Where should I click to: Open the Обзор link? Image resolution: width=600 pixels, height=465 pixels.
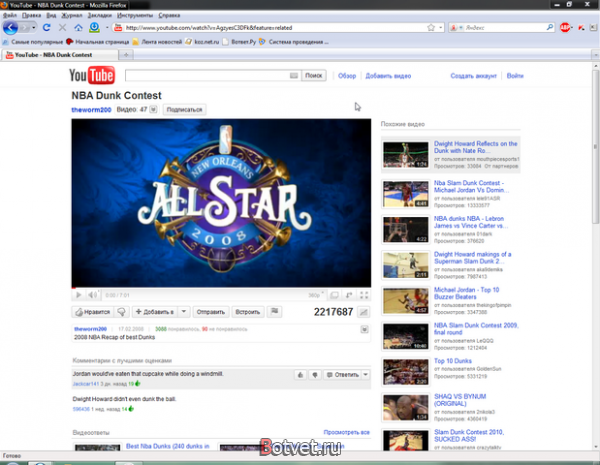pyautogui.click(x=347, y=76)
